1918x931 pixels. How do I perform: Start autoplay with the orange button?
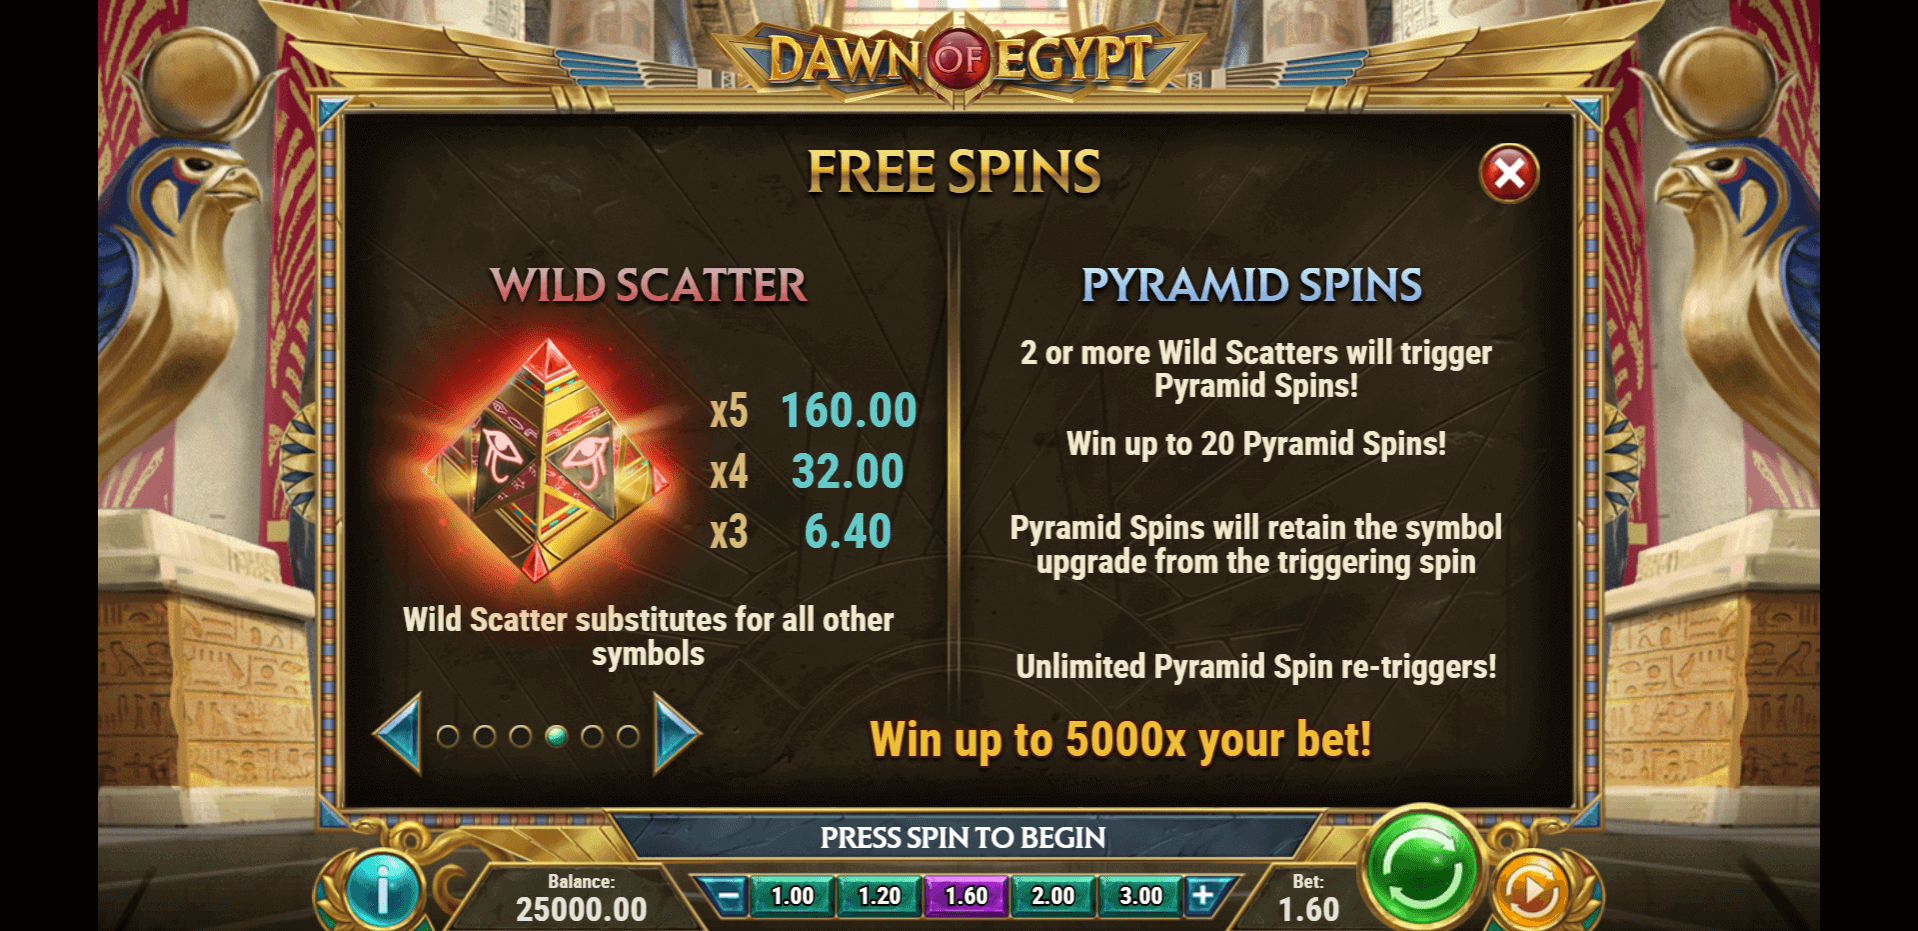[x=1531, y=889]
